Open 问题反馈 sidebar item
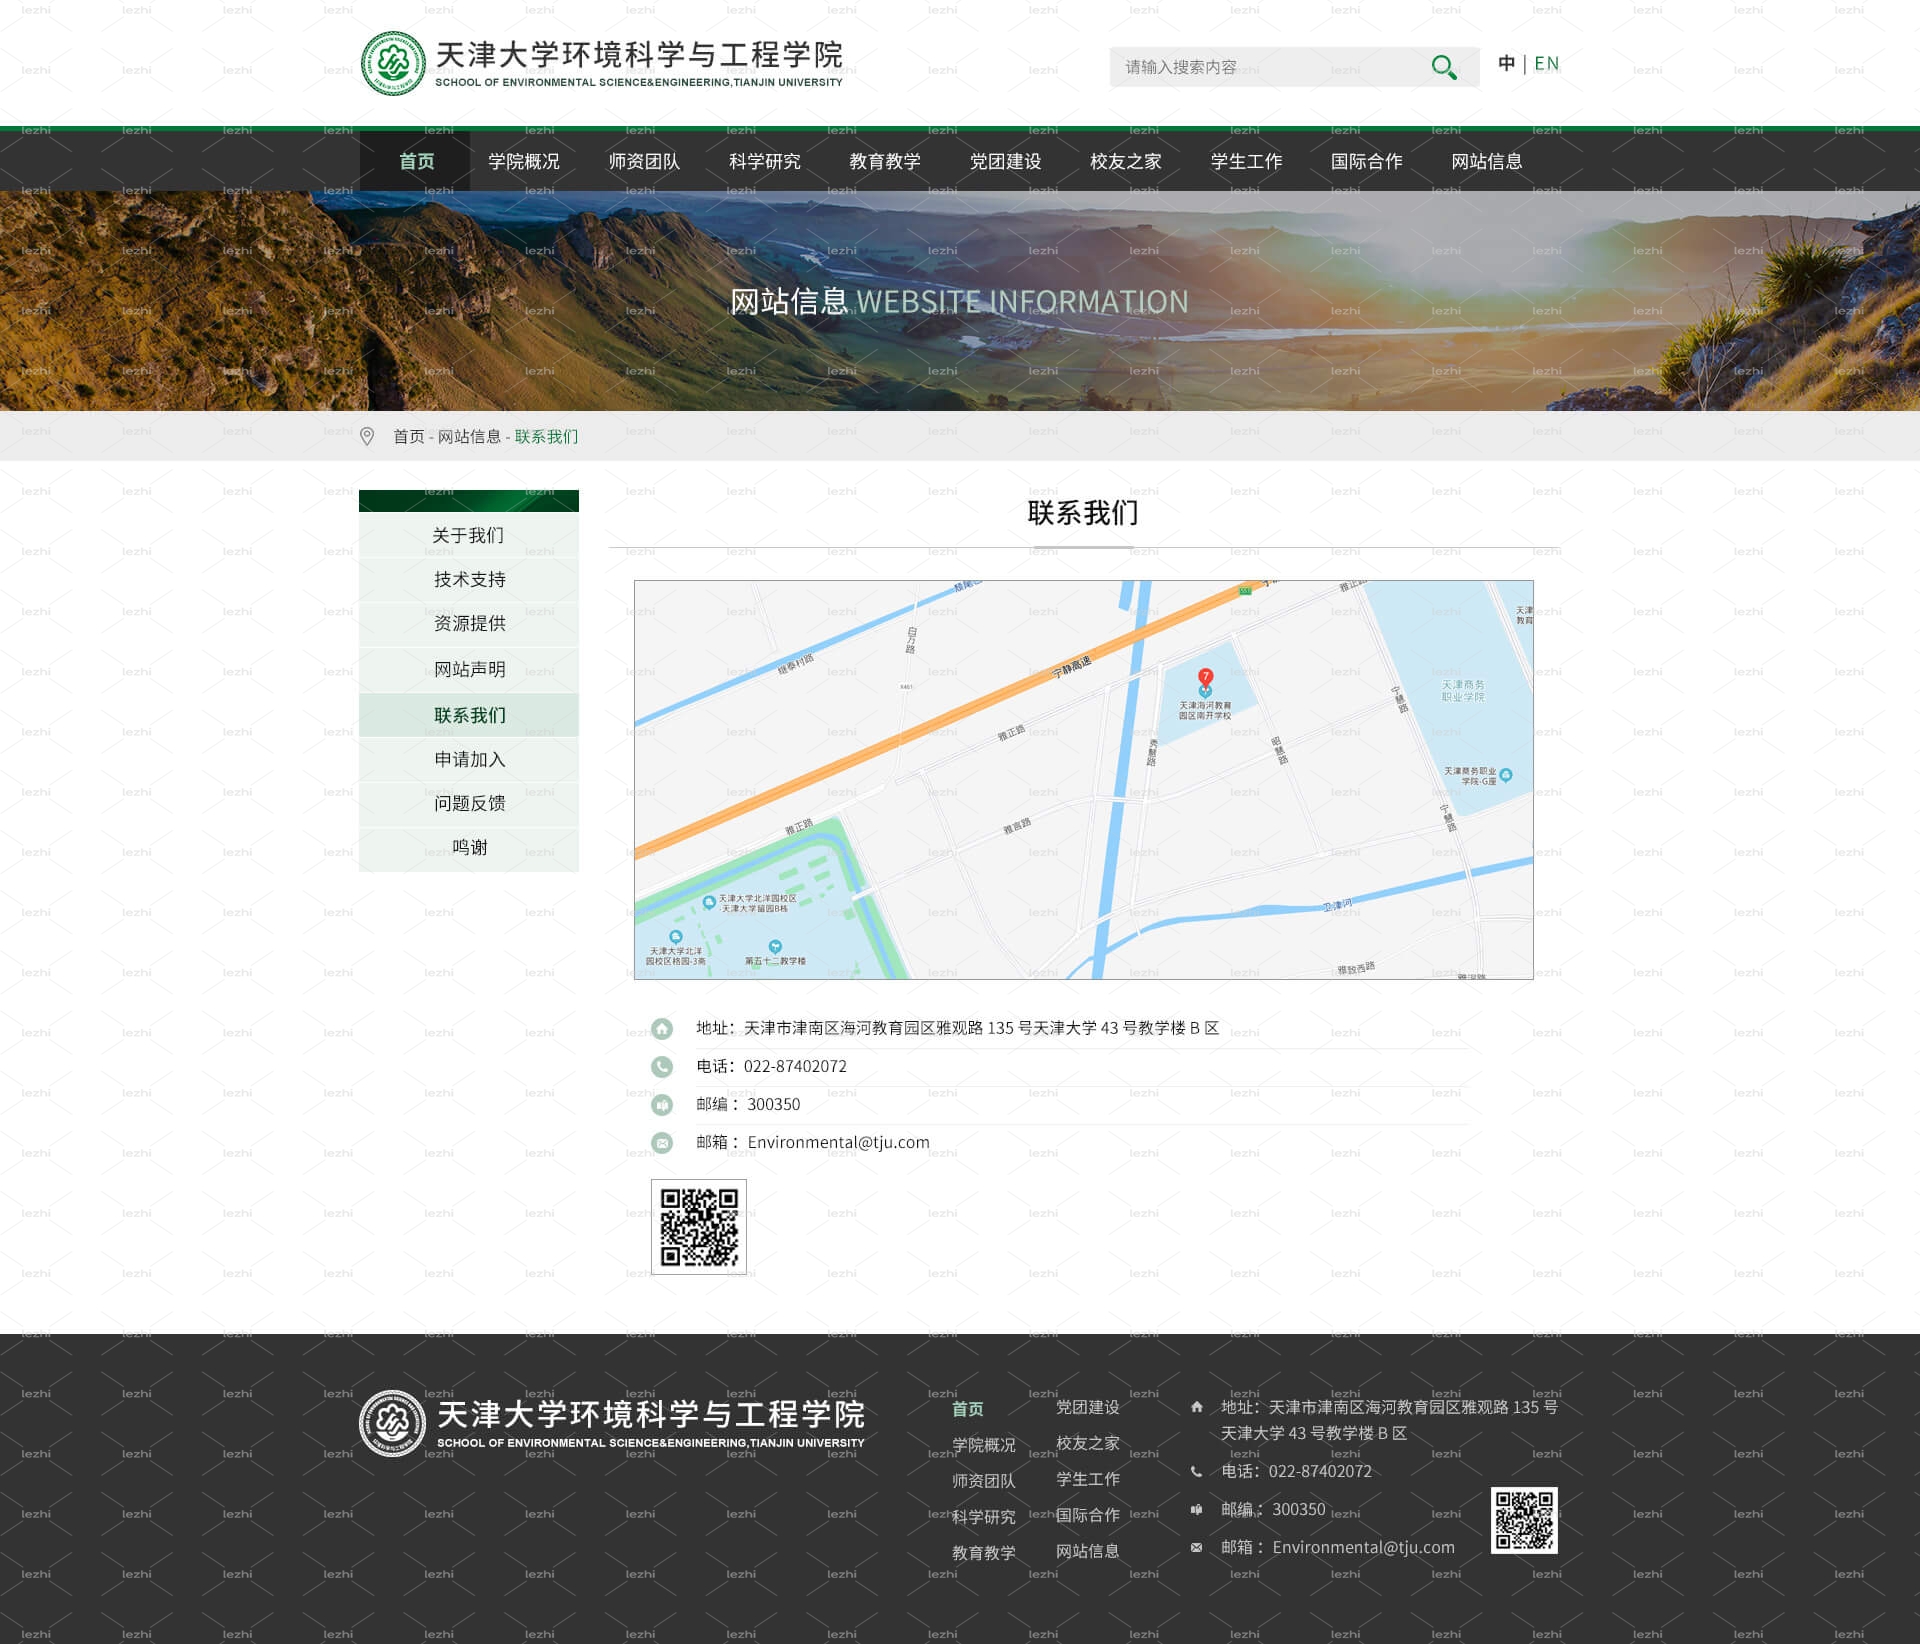Screen dimensions: 1920x1644 pos(469,804)
